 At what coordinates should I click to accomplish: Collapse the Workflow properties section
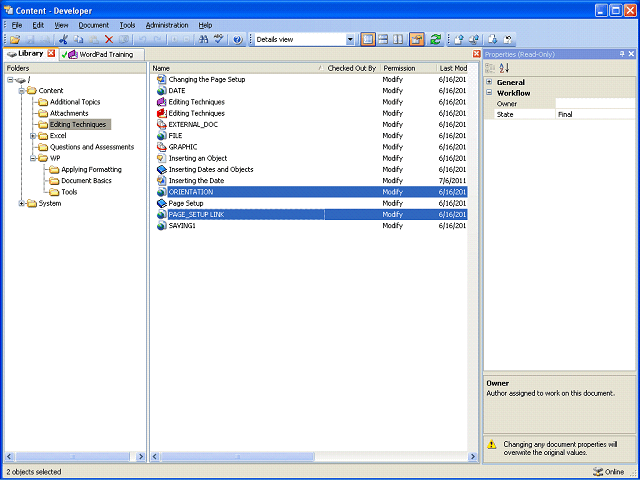[489, 93]
